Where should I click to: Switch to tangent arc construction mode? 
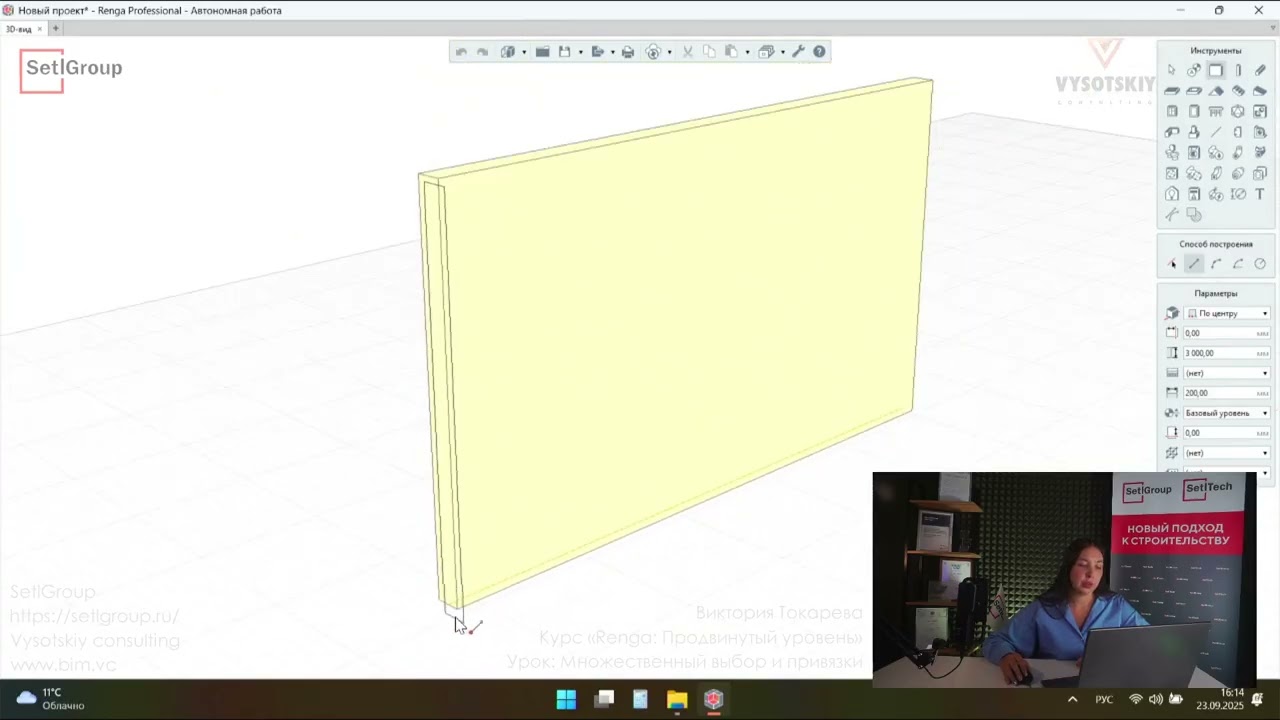click(x=1238, y=264)
